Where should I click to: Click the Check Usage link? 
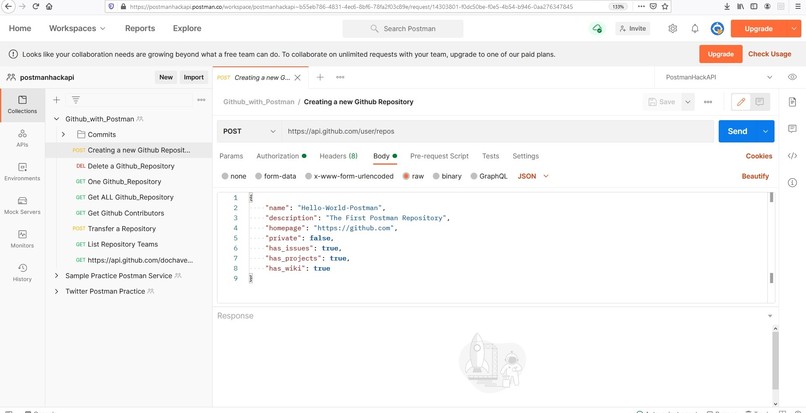[770, 53]
